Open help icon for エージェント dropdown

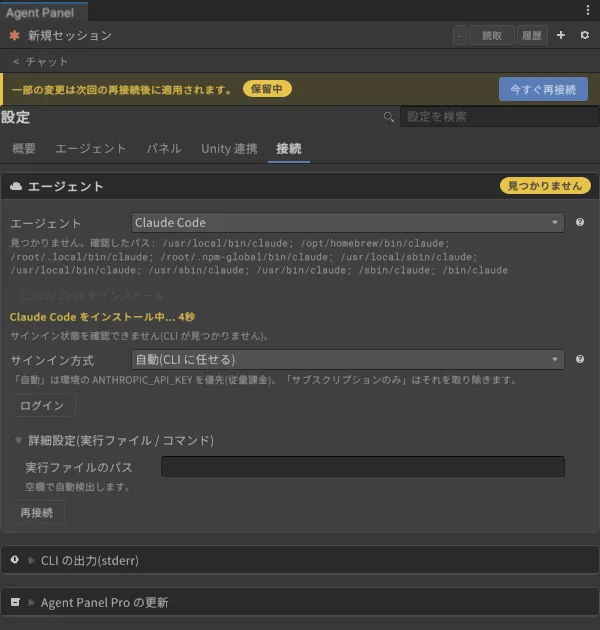click(580, 222)
